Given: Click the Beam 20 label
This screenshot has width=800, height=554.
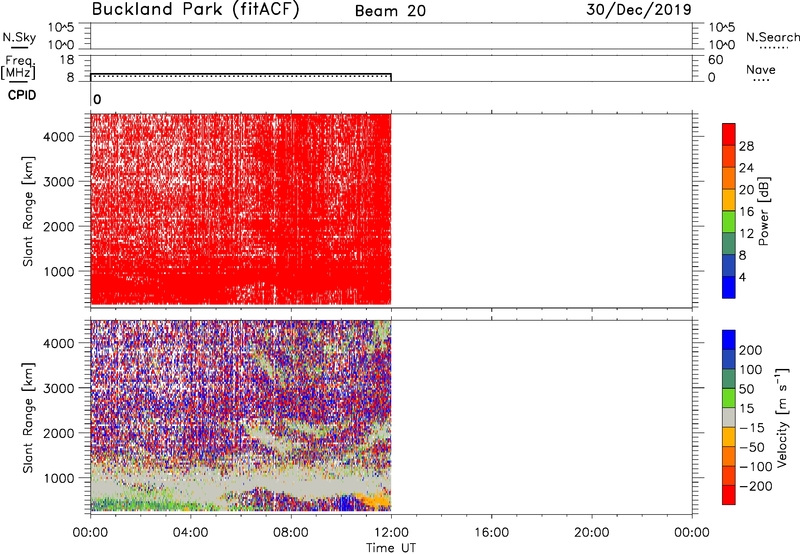Looking at the screenshot, I should point(390,11).
